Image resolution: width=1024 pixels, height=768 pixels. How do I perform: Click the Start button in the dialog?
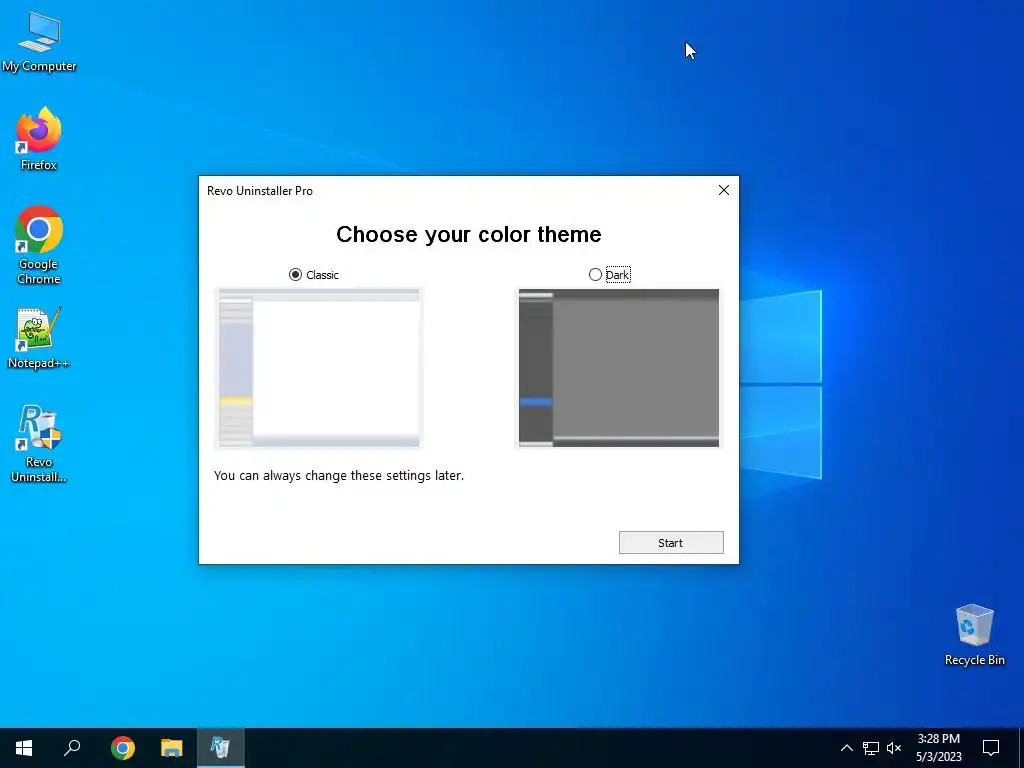(671, 543)
